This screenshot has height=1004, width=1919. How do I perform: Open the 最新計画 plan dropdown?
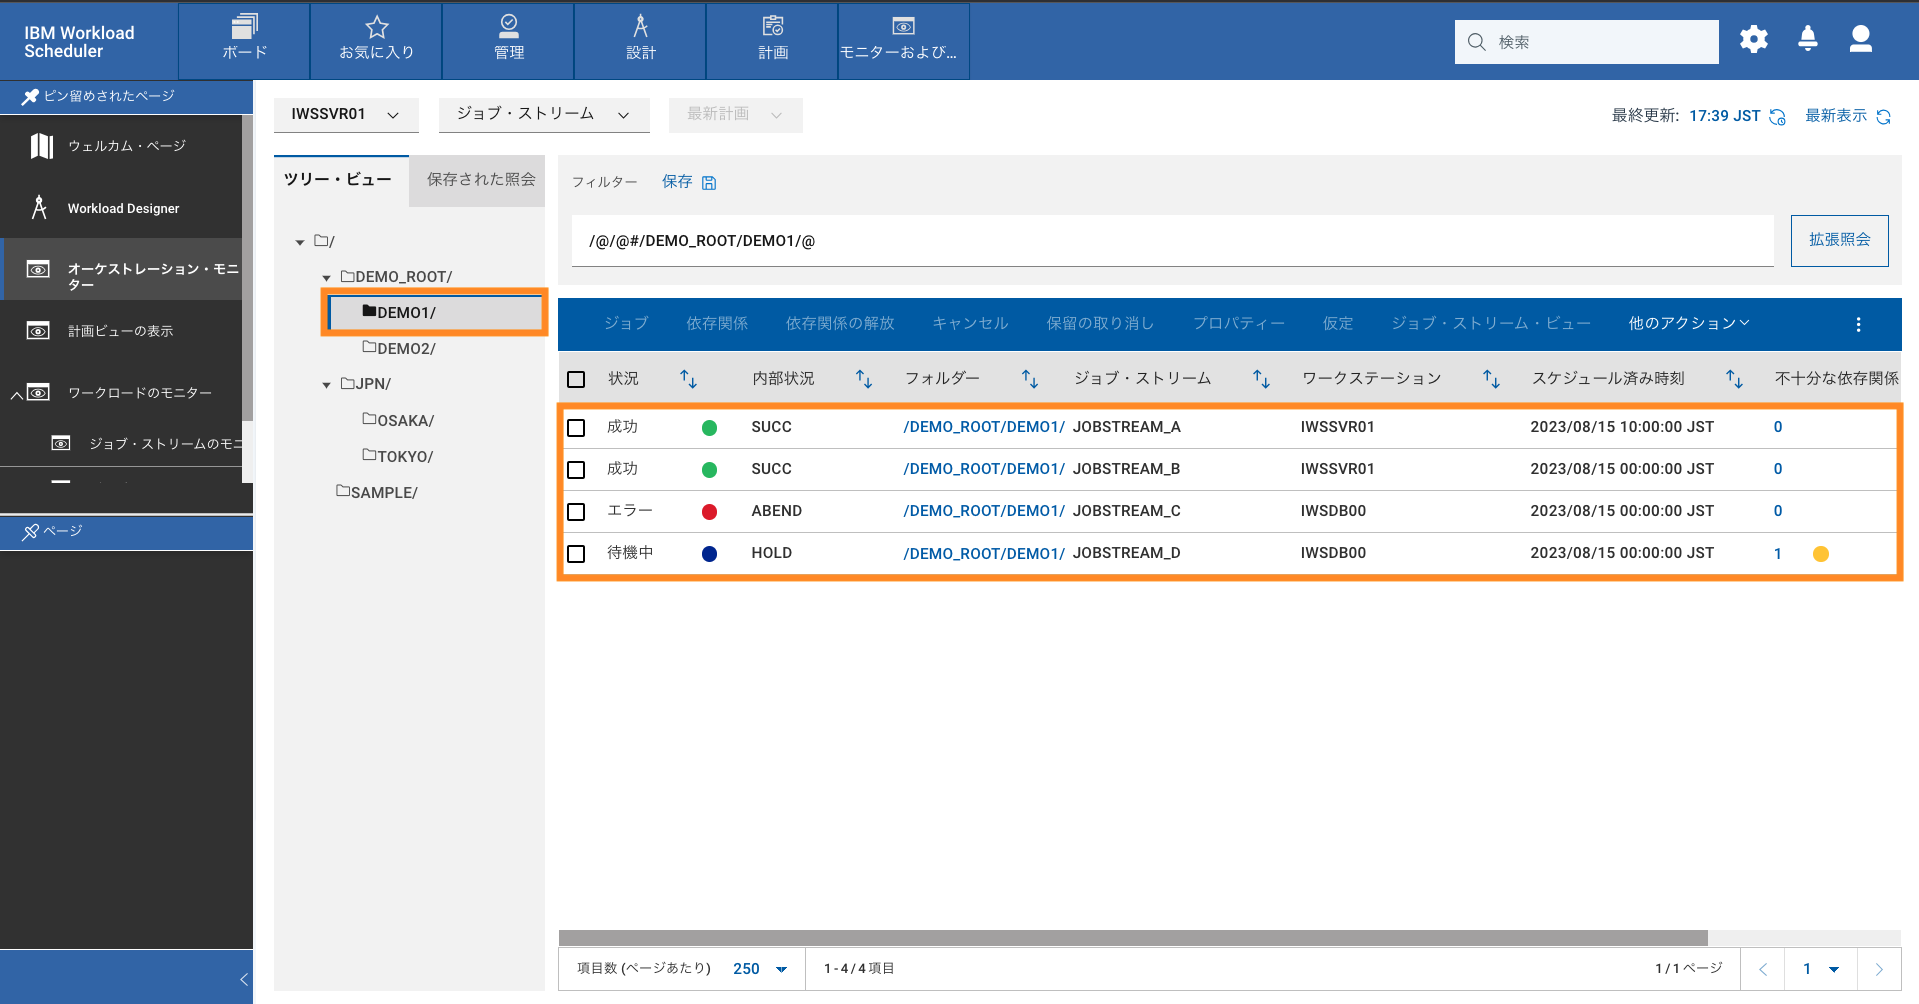(x=735, y=115)
